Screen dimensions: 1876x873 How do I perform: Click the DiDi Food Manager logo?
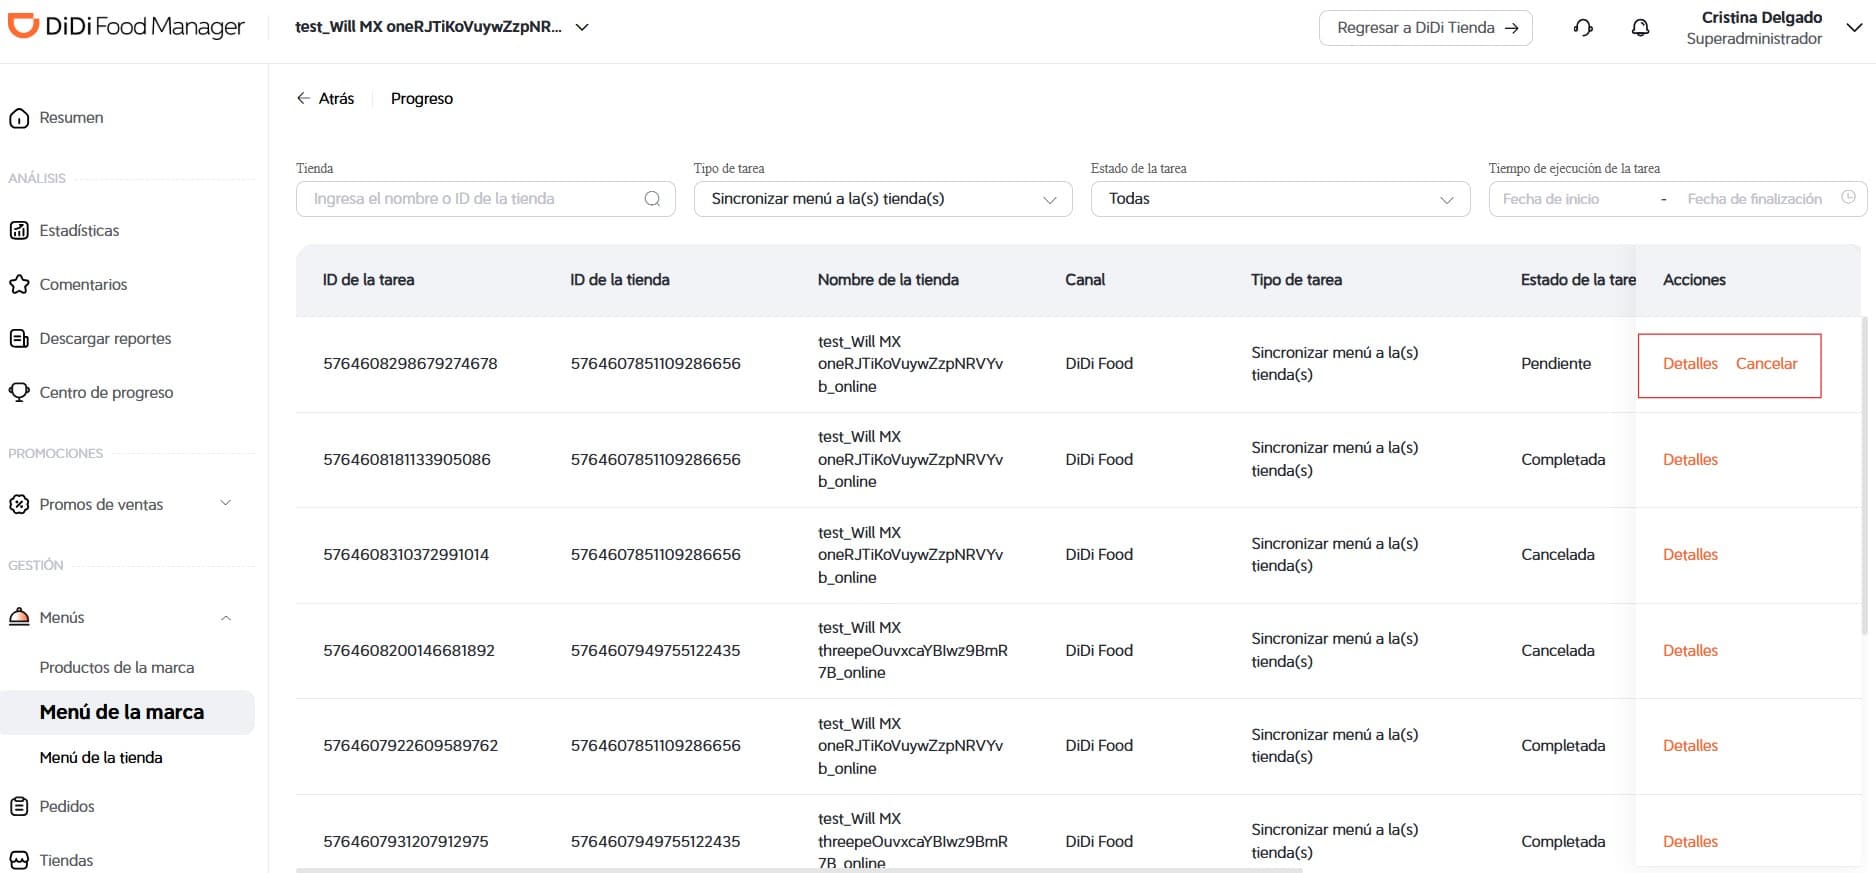126,27
